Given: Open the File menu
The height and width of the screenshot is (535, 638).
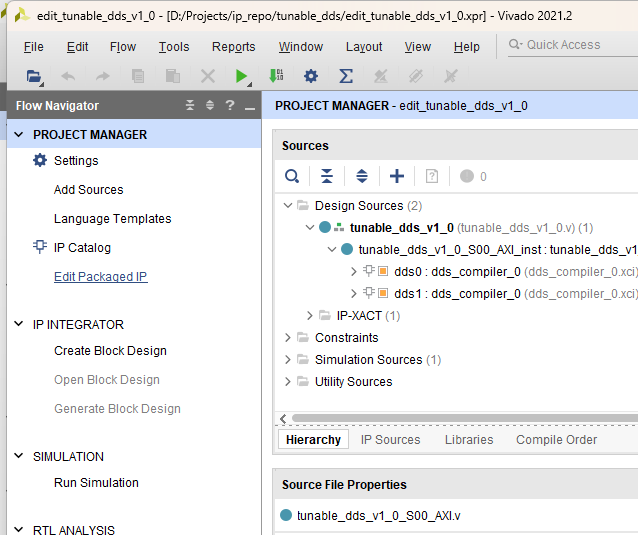Looking at the screenshot, I should (34, 47).
